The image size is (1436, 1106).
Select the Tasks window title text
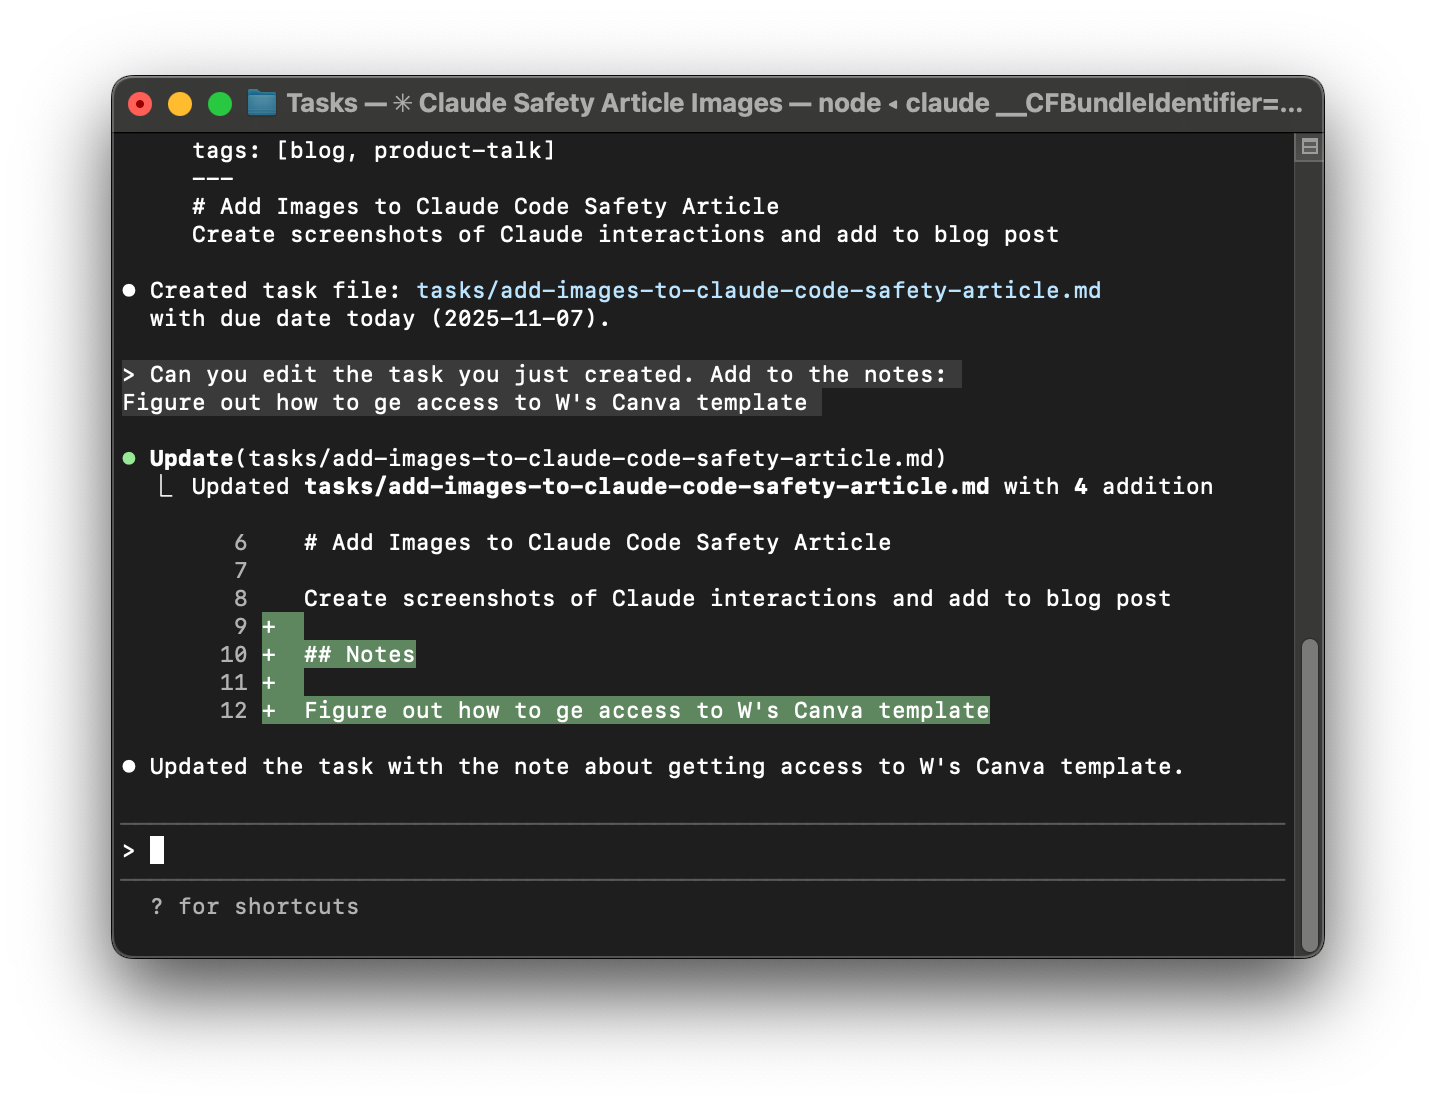click(322, 103)
